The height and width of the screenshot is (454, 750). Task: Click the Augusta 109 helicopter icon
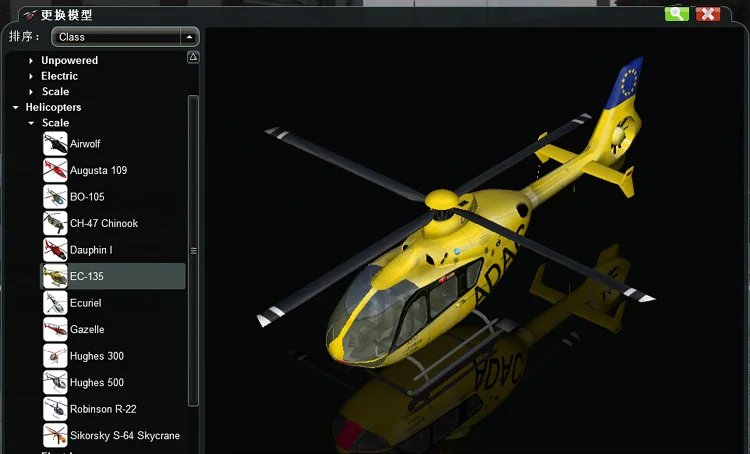(55, 170)
